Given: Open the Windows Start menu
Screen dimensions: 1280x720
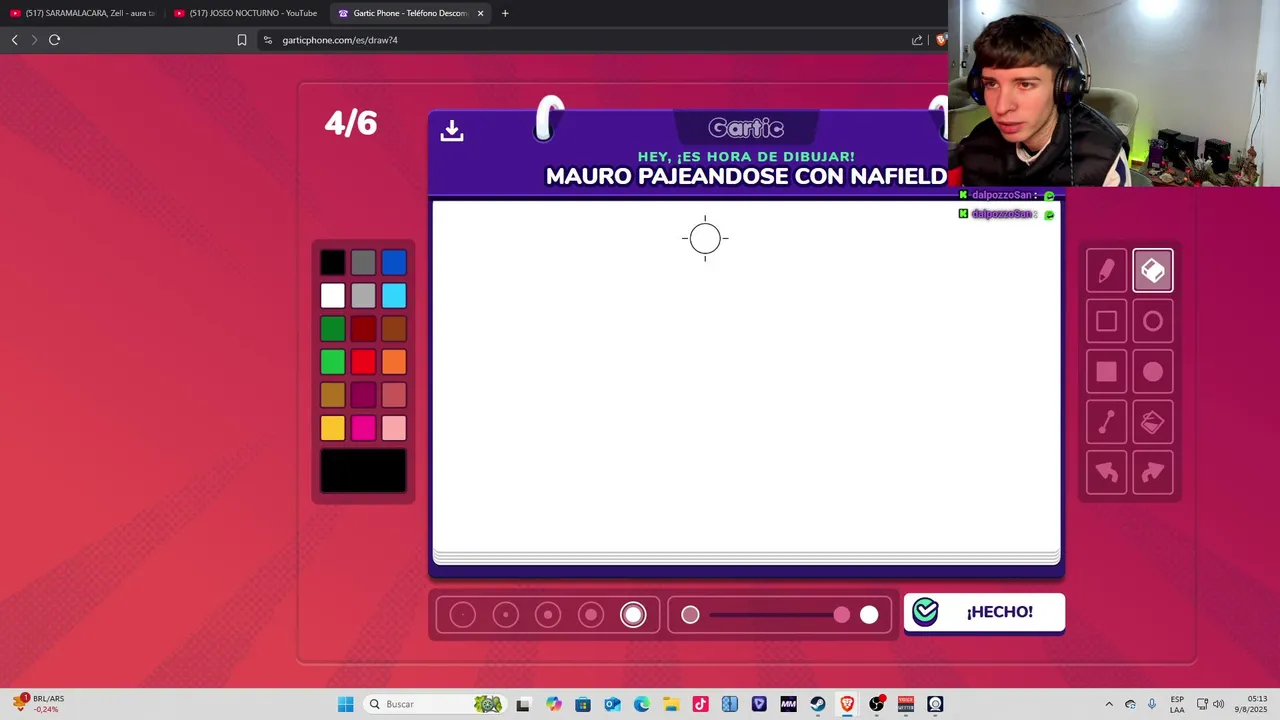Looking at the screenshot, I should 346,704.
